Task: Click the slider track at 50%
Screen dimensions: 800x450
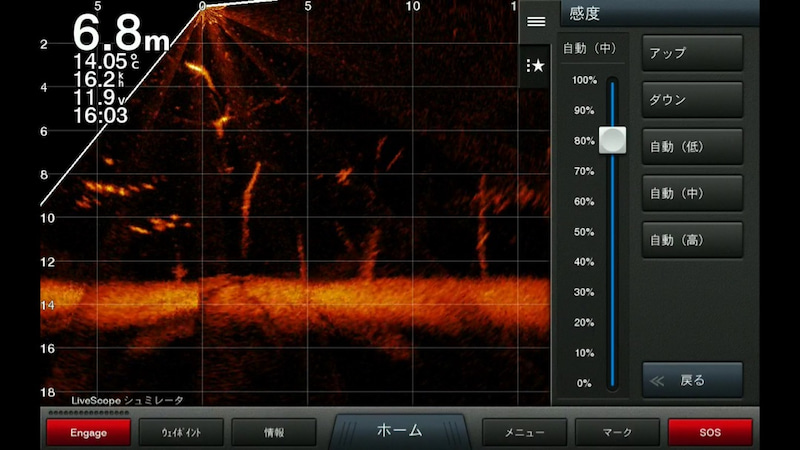Action: (x=612, y=232)
